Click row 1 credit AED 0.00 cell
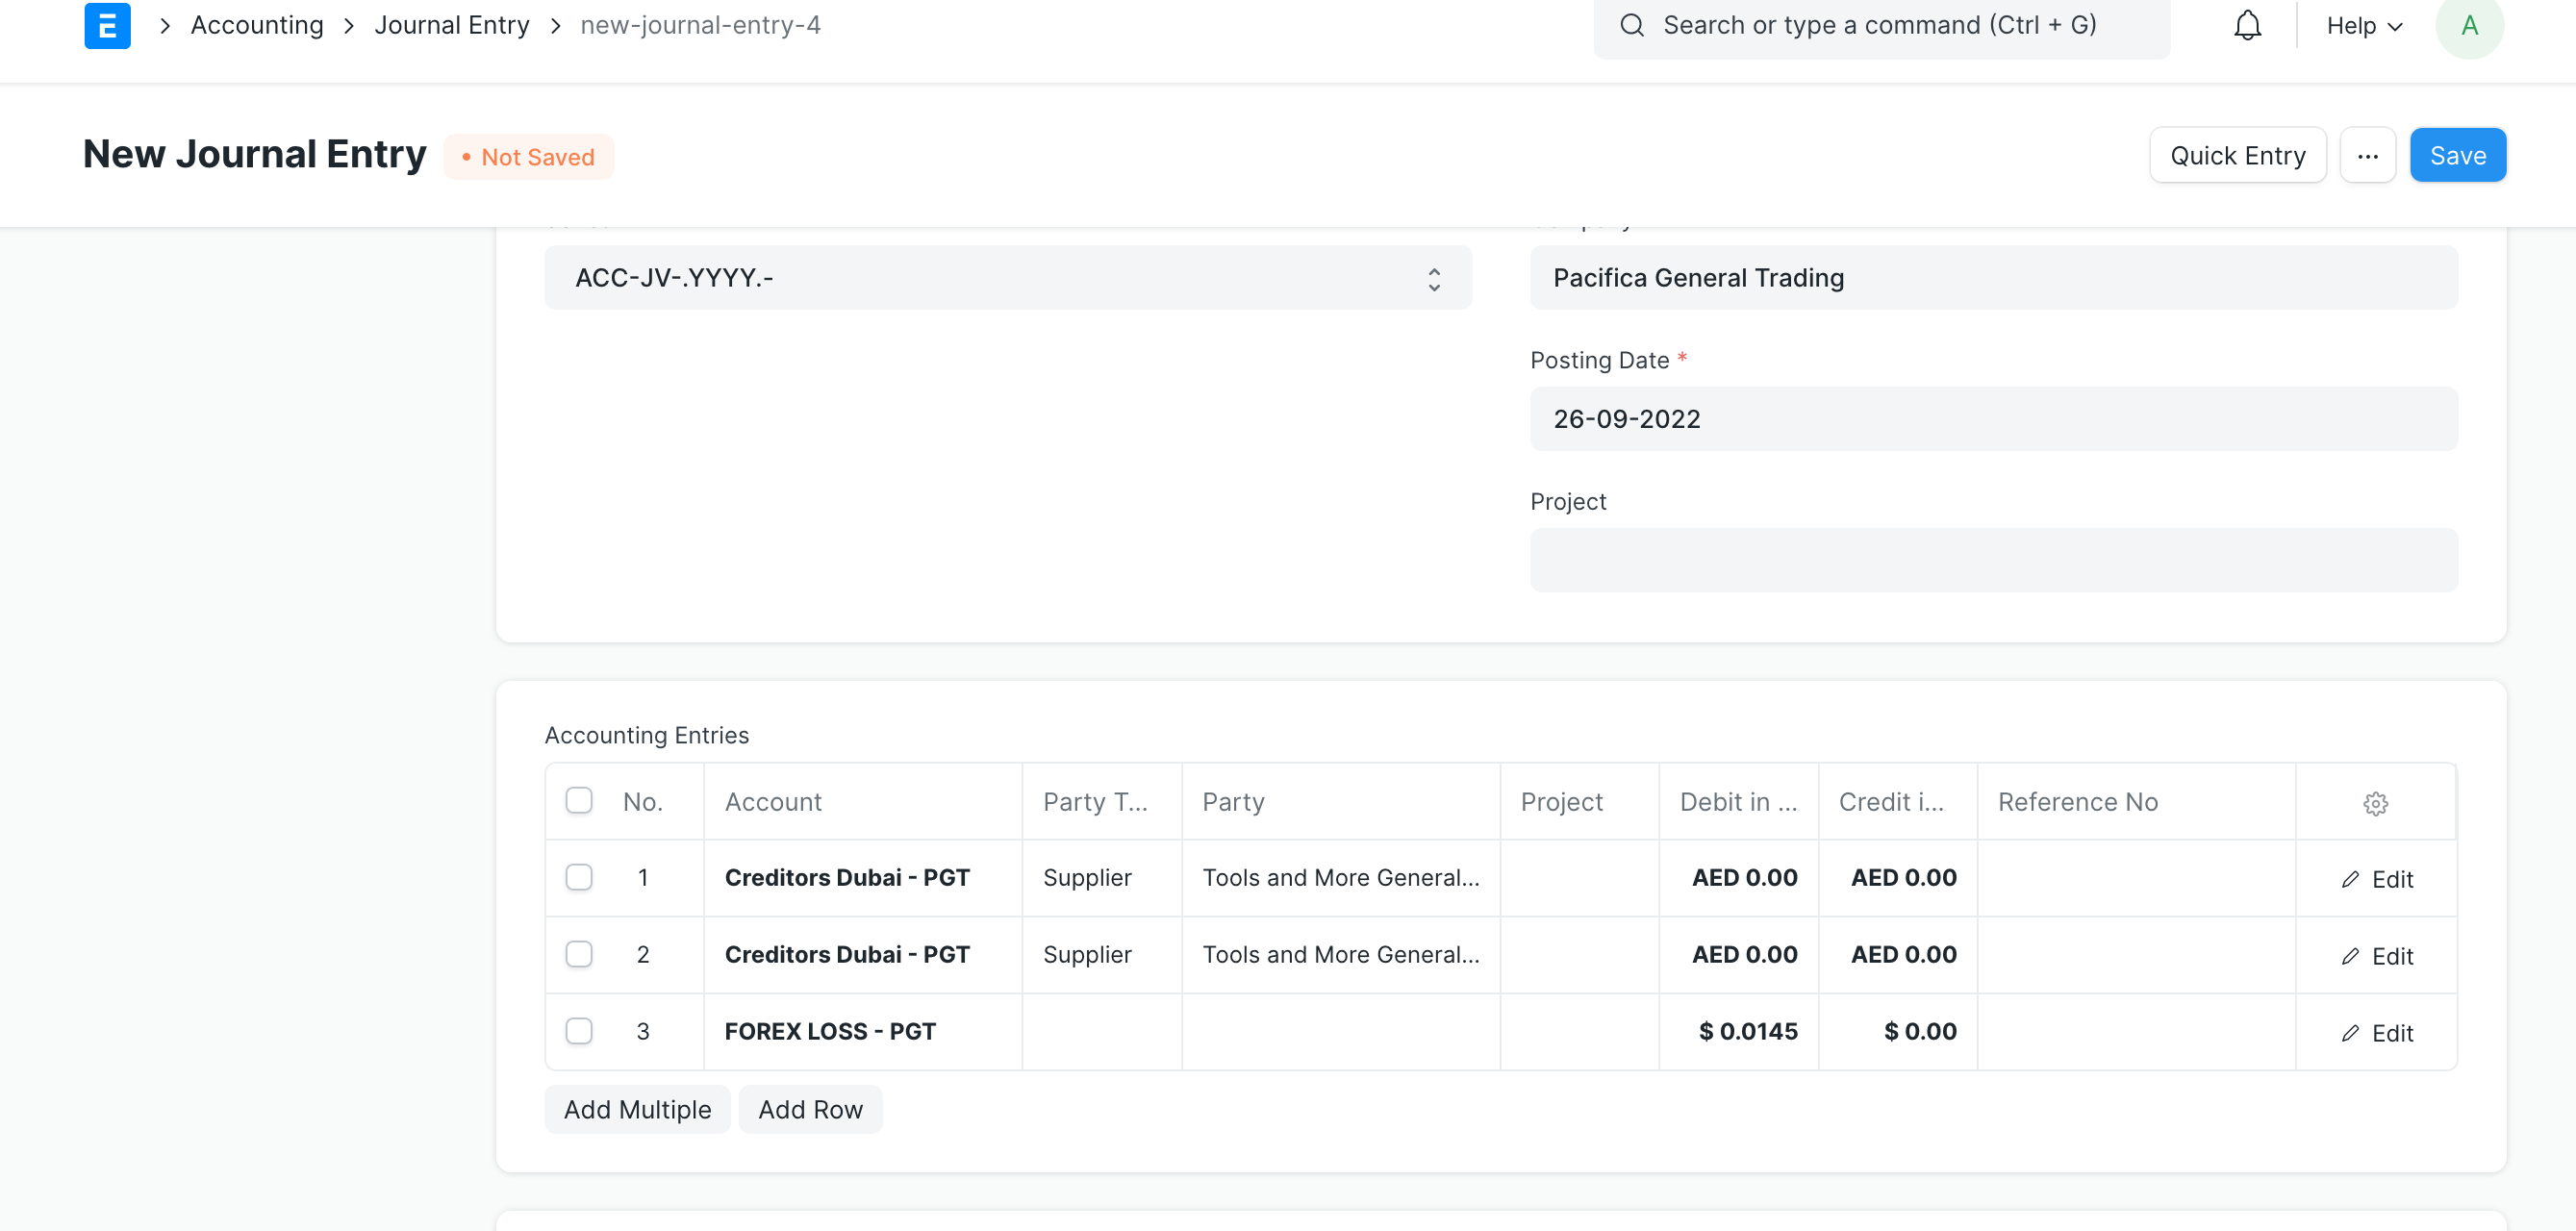 pos(1897,878)
